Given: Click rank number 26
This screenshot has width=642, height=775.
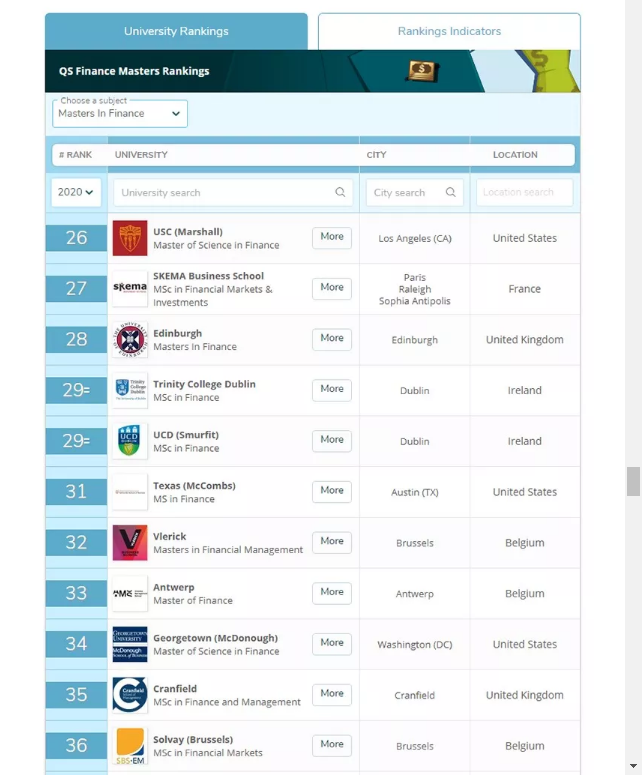Looking at the screenshot, I should point(76,238).
